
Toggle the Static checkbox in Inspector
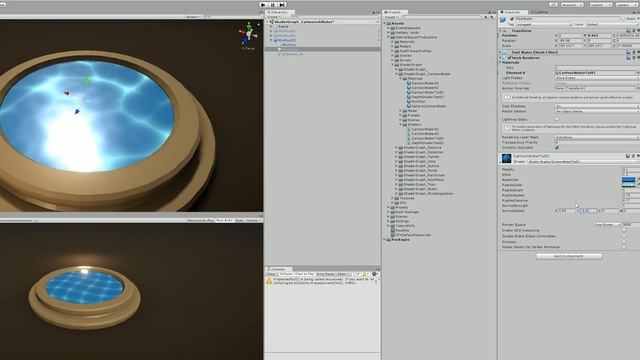click(x=623, y=19)
